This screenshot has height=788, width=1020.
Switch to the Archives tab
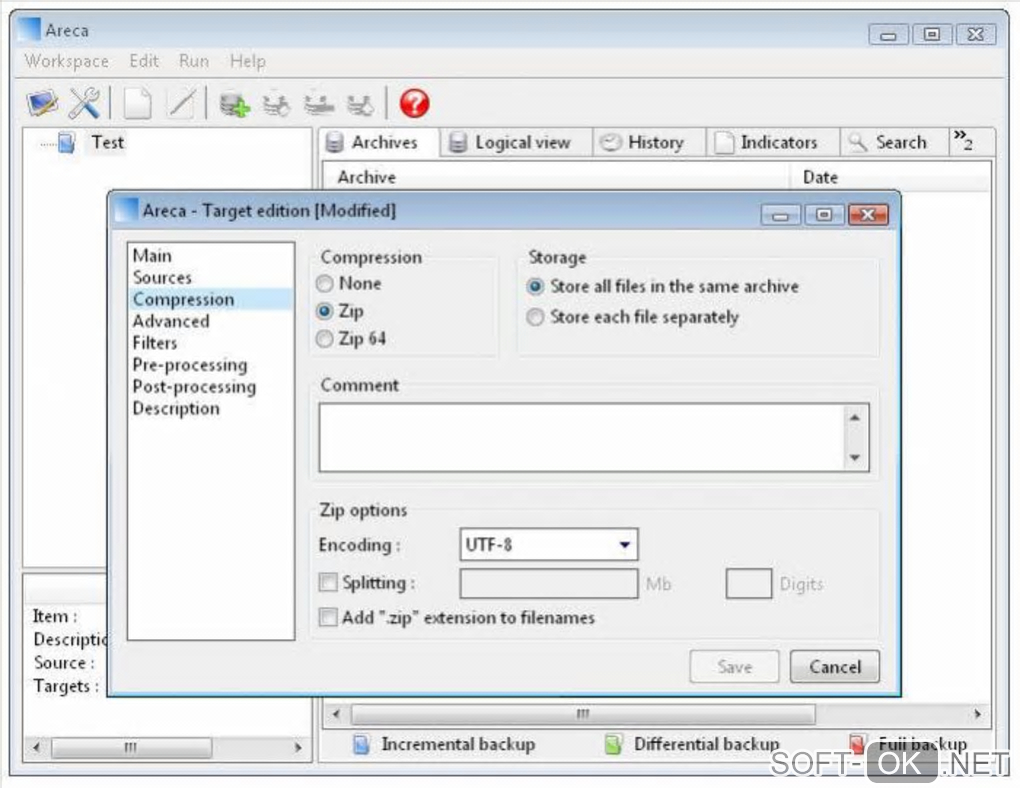pos(377,143)
